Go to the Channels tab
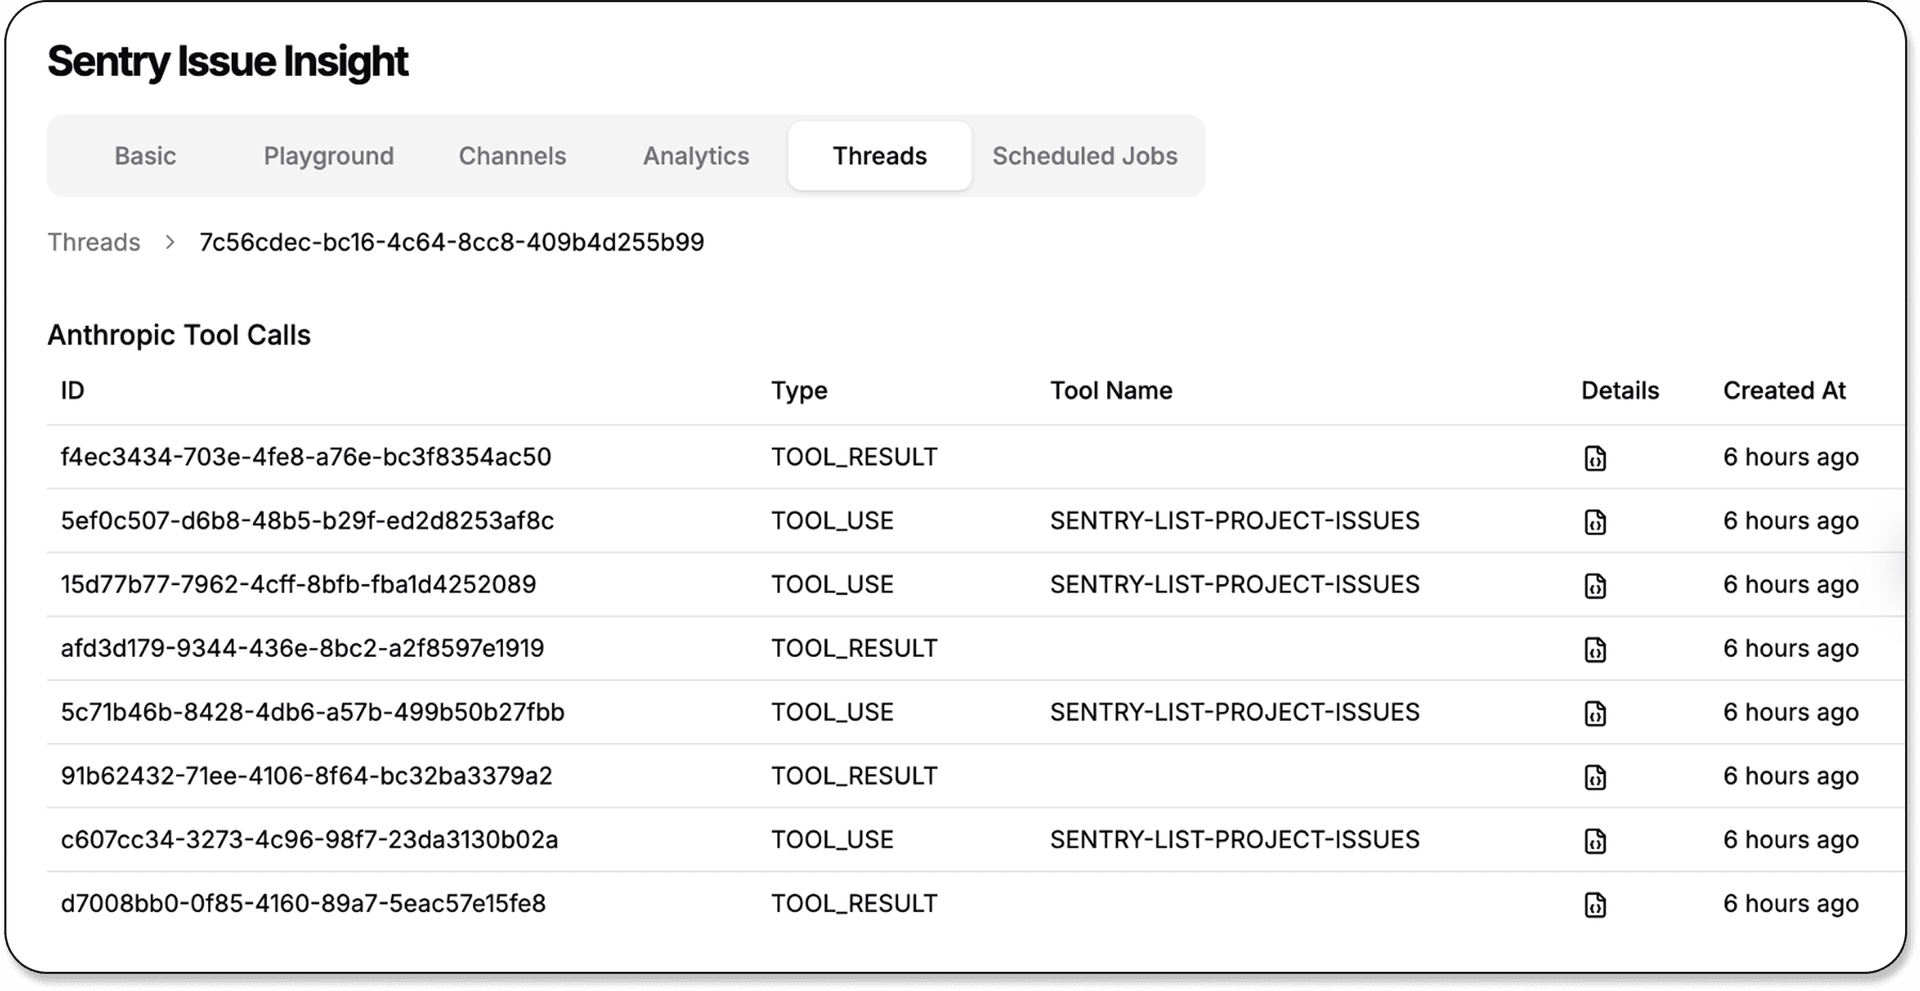Image resolution: width=1920 pixels, height=991 pixels. coord(512,156)
